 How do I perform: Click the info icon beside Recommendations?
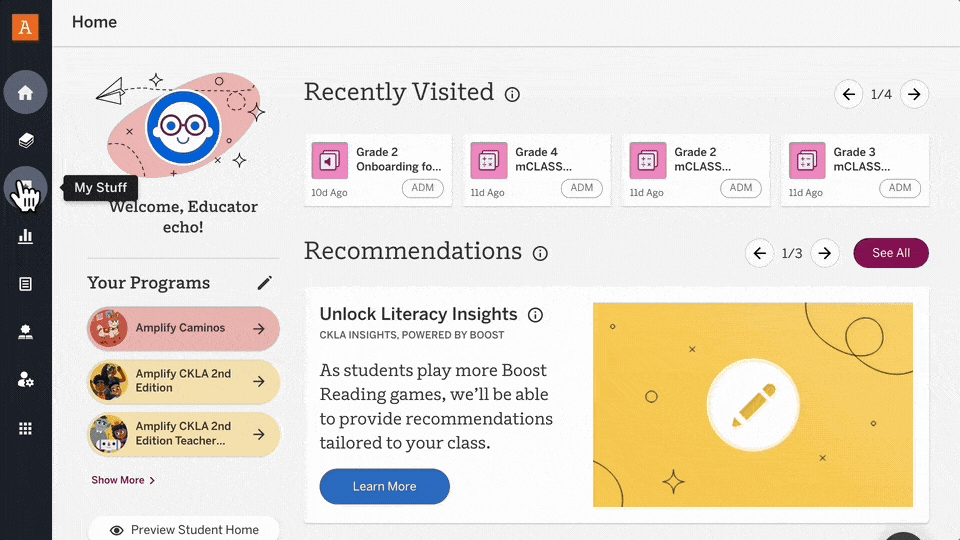pos(540,254)
